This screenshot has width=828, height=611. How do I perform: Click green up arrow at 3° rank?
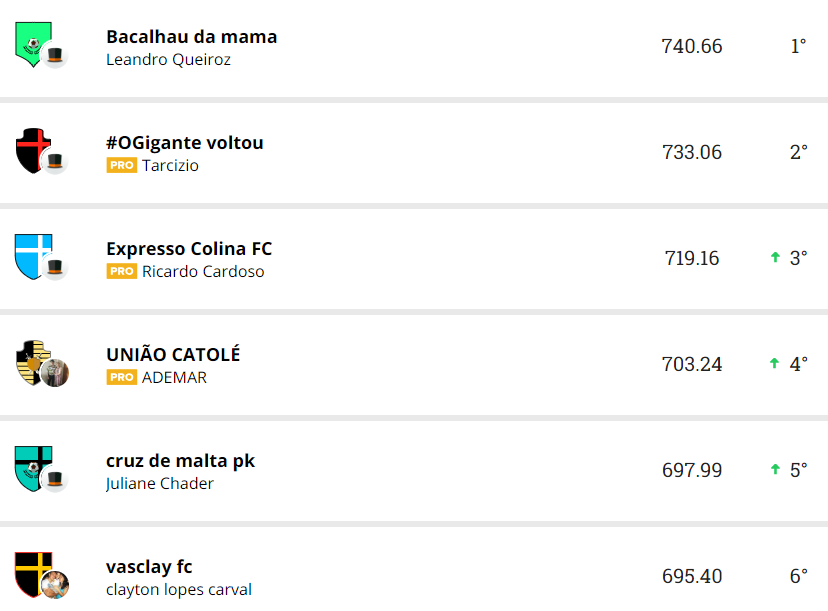point(775,258)
